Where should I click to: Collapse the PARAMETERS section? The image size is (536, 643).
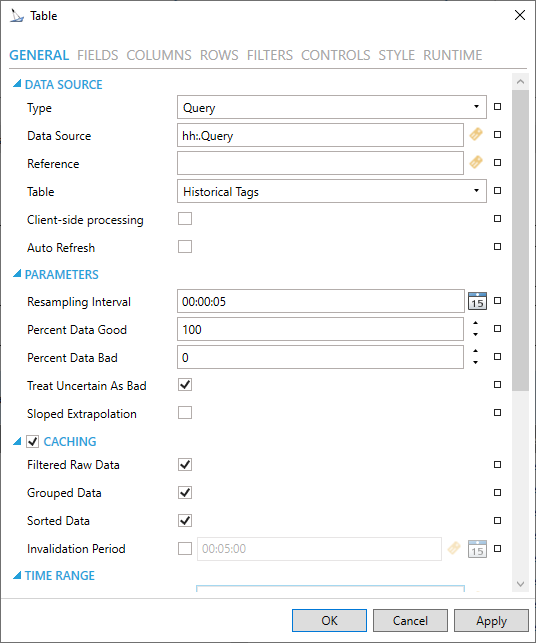[x=17, y=274]
